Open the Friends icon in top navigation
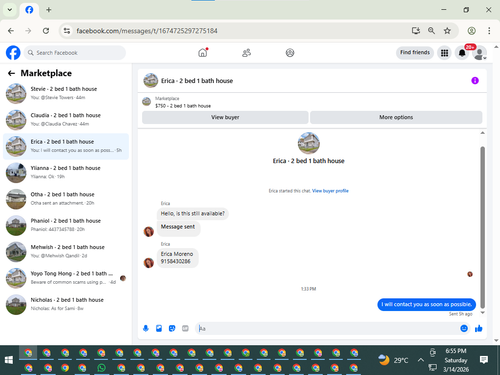Viewport: 500px width, 375px height. tap(246, 53)
